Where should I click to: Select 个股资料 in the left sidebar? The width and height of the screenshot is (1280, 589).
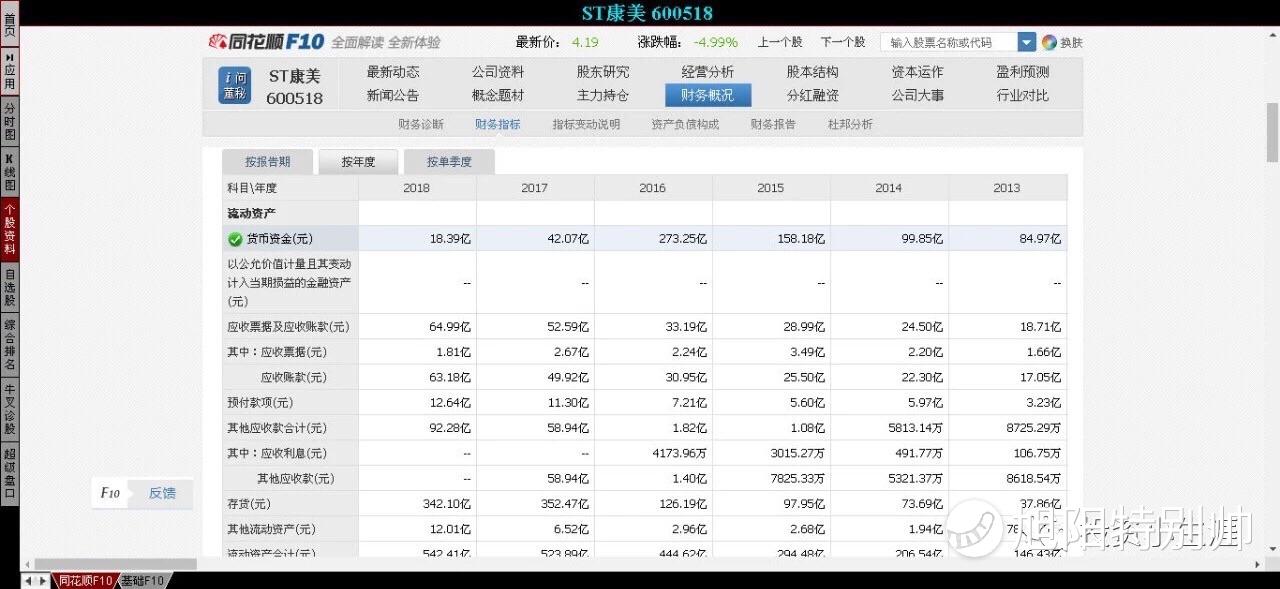click(x=9, y=230)
